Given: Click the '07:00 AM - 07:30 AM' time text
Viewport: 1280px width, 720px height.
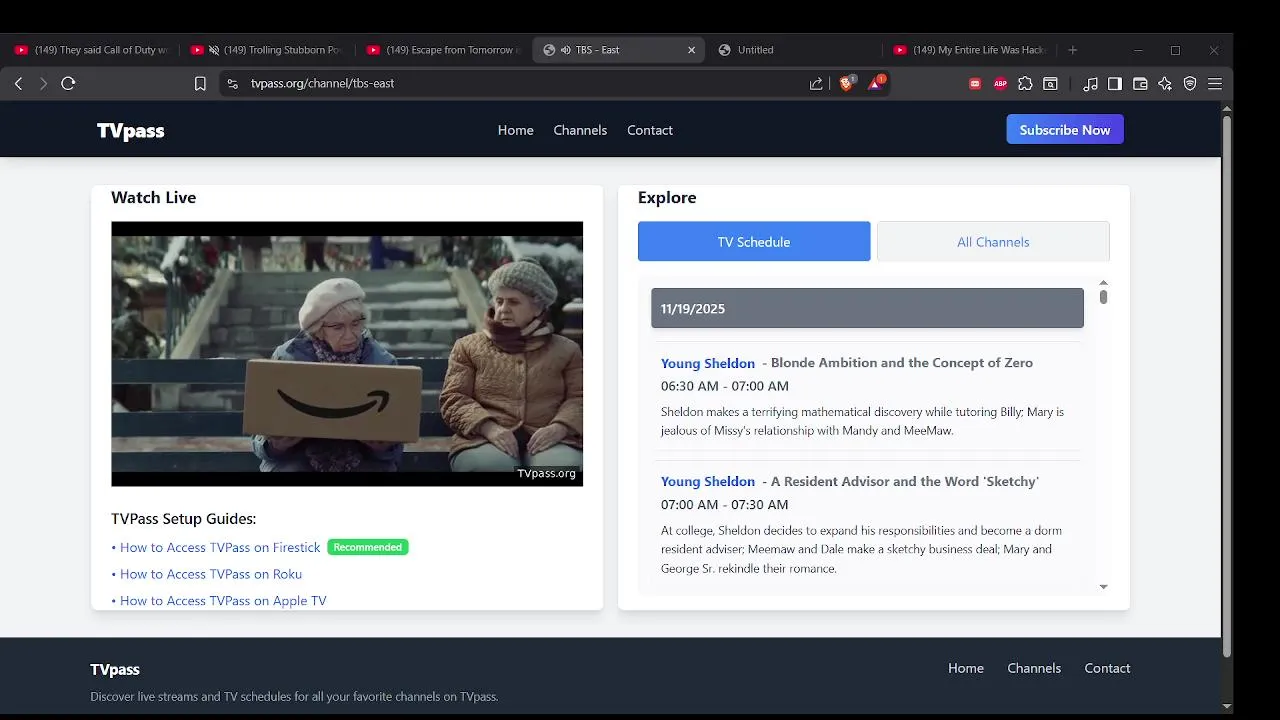Looking at the screenshot, I should pos(725,505).
